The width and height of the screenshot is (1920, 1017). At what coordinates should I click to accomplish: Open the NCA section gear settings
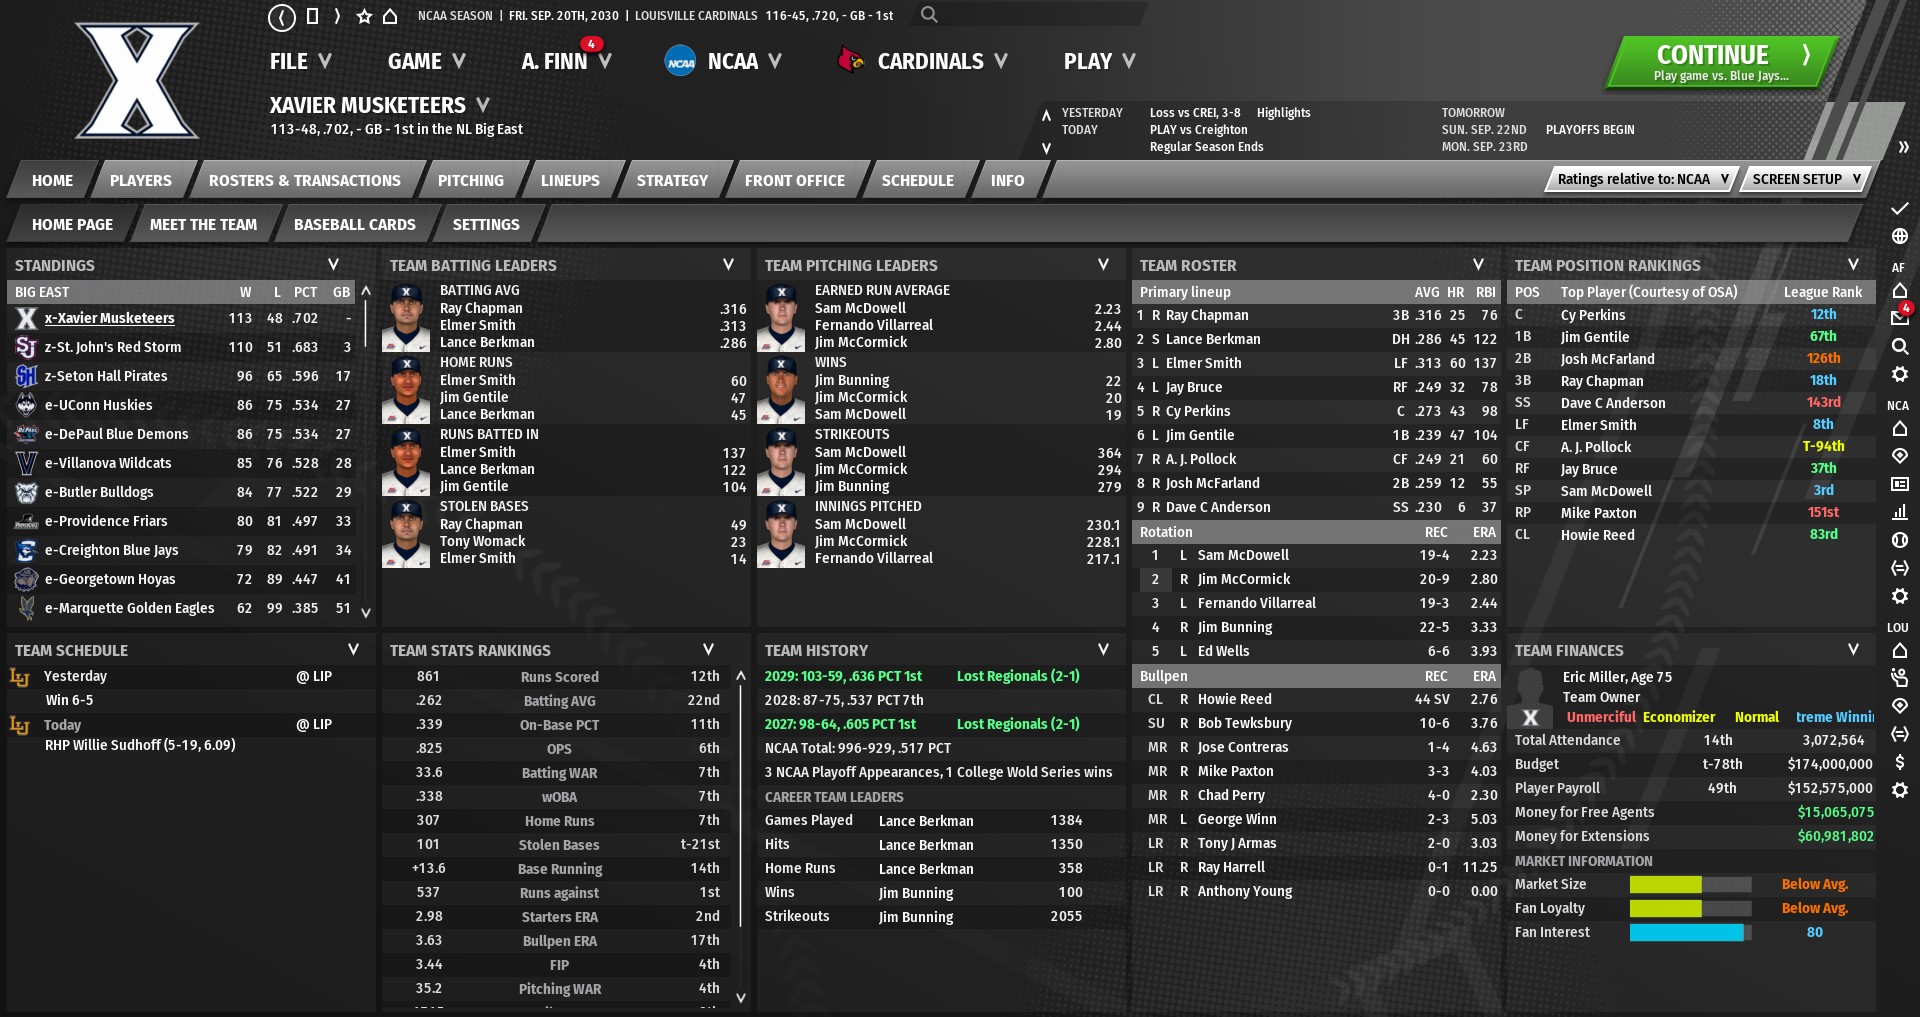[x=1899, y=596]
